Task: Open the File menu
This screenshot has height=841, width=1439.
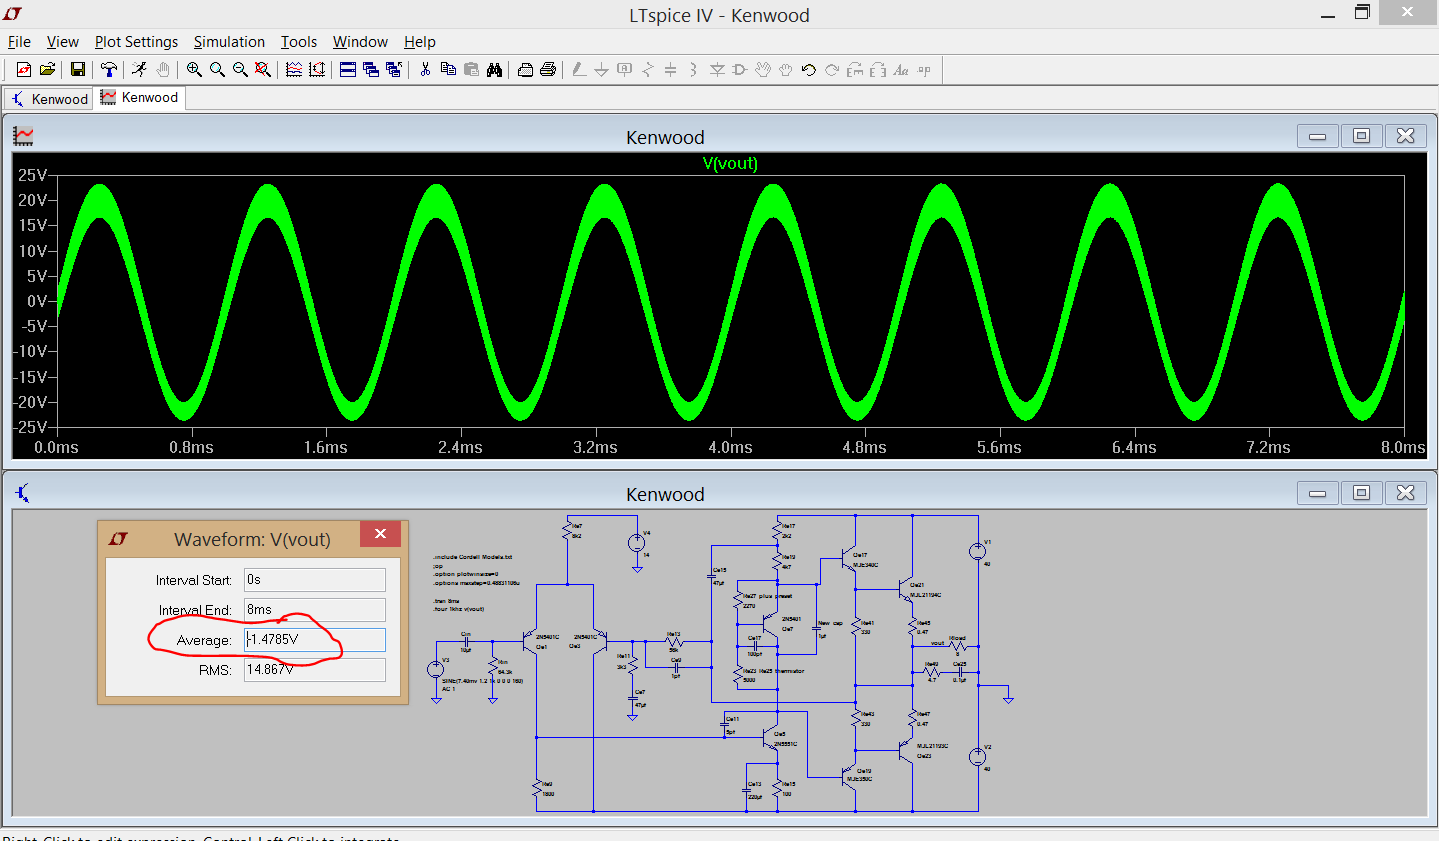Action: pos(19,42)
